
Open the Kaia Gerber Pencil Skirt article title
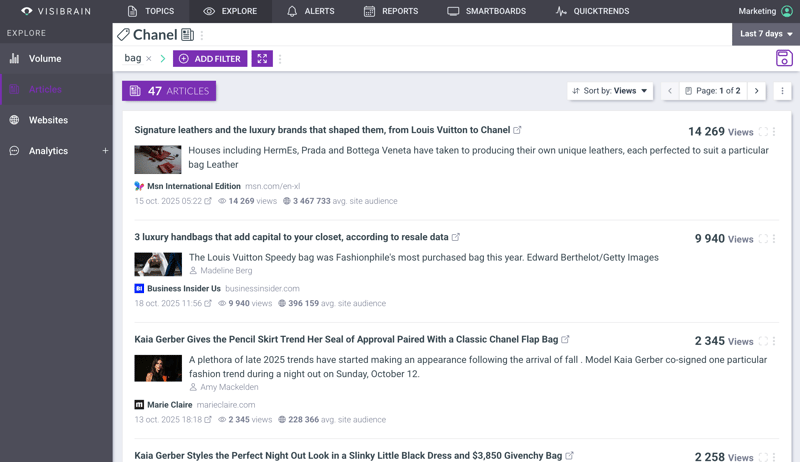click(345, 340)
